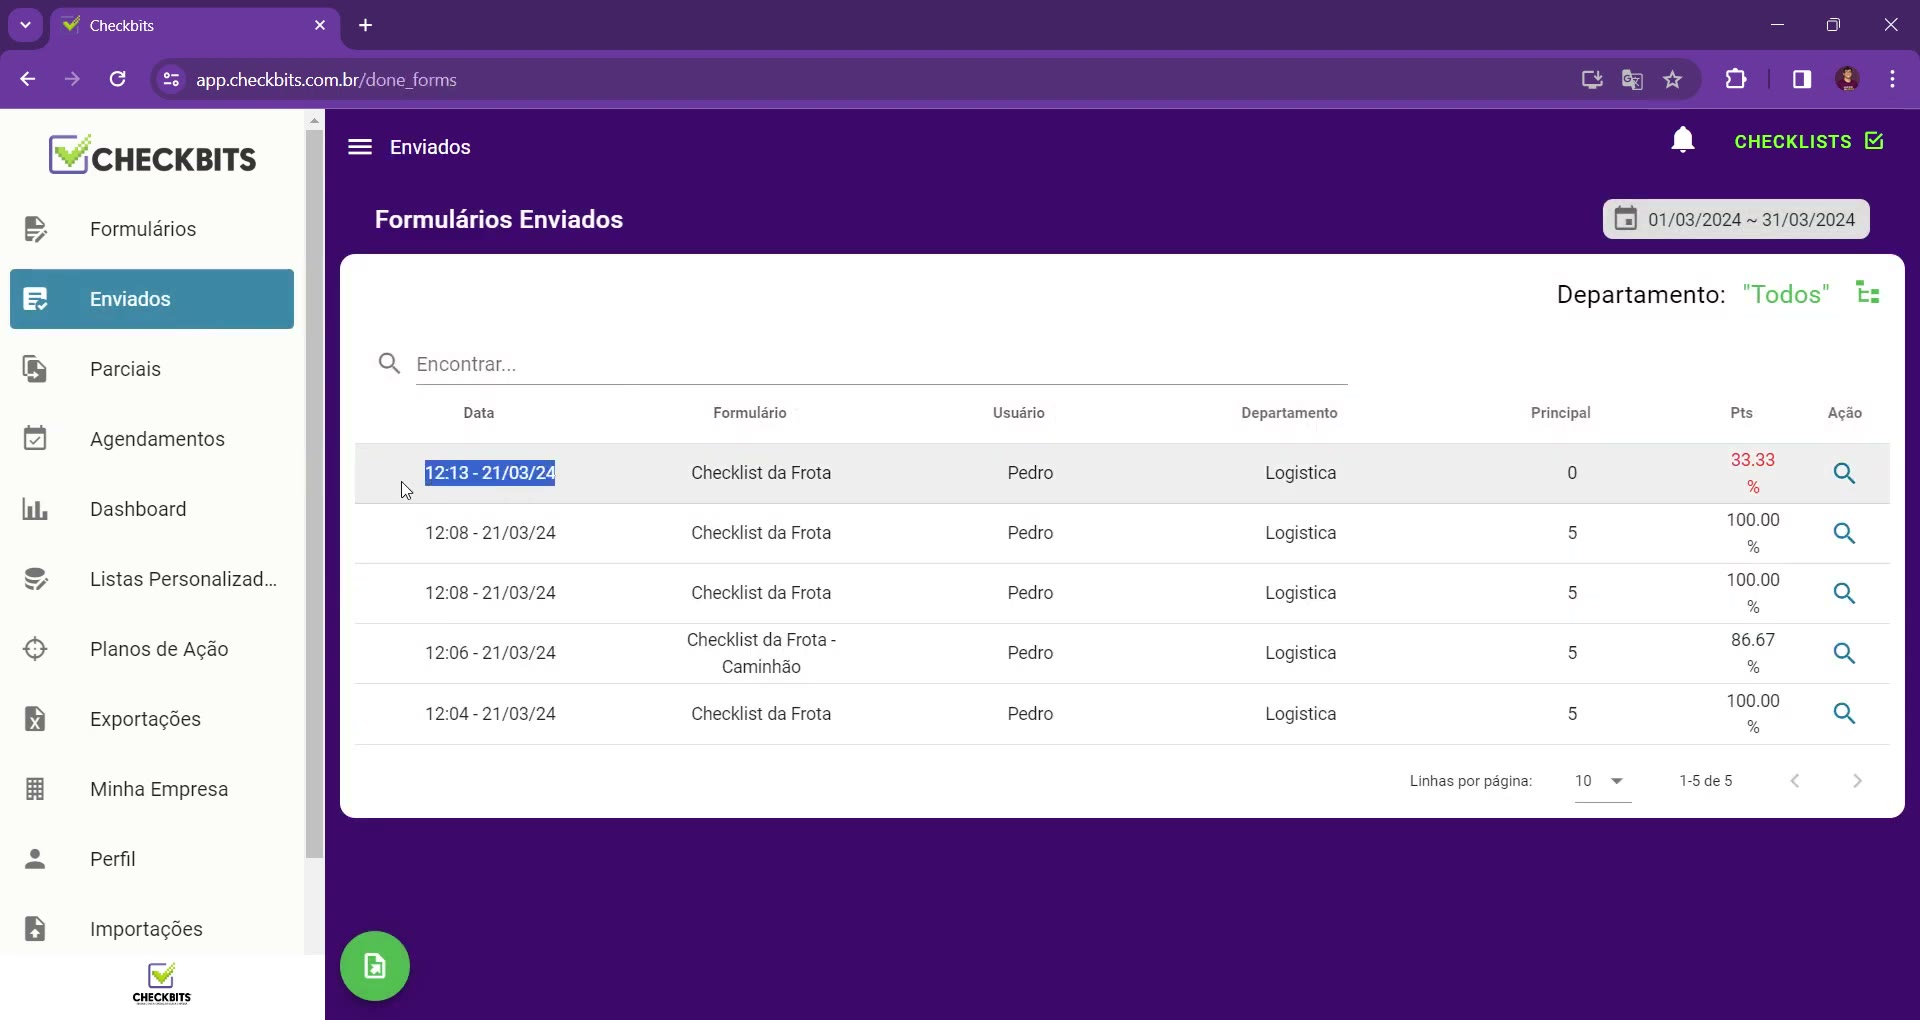Click the Checklist da Frota - Caminhão cell
The width and height of the screenshot is (1920, 1020).
pos(761,653)
